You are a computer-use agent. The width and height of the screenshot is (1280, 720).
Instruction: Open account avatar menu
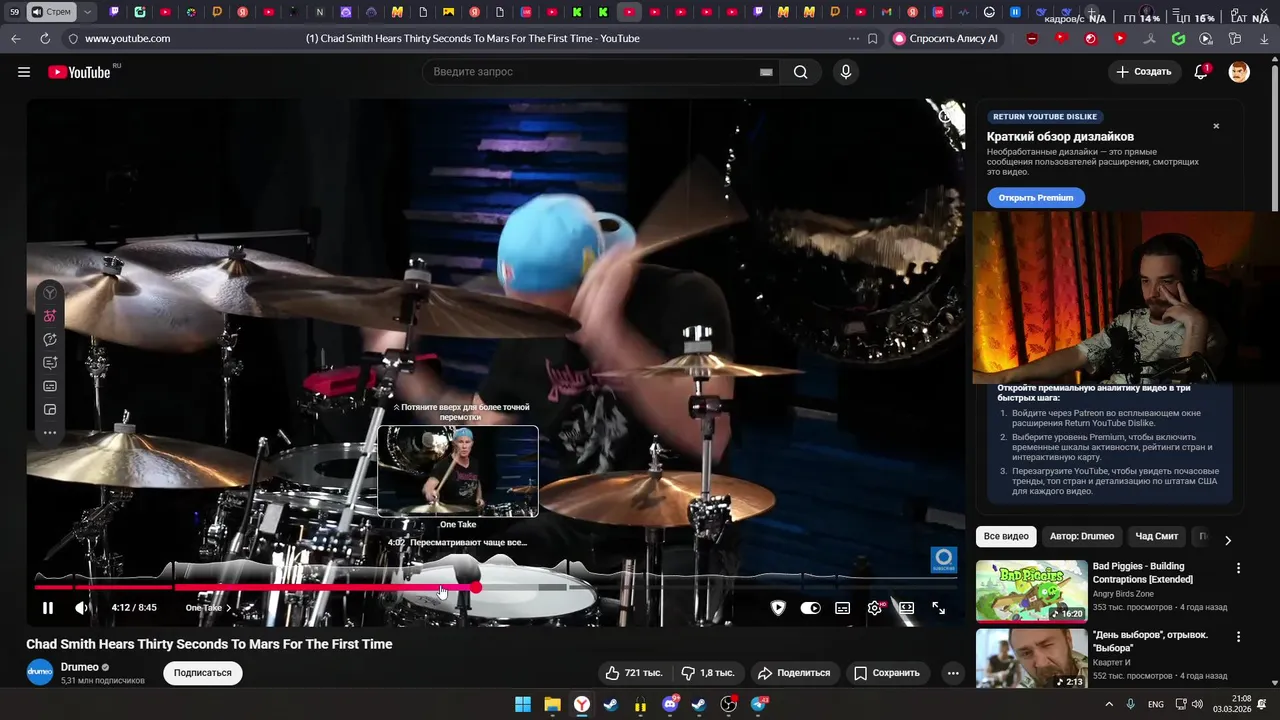(1239, 72)
